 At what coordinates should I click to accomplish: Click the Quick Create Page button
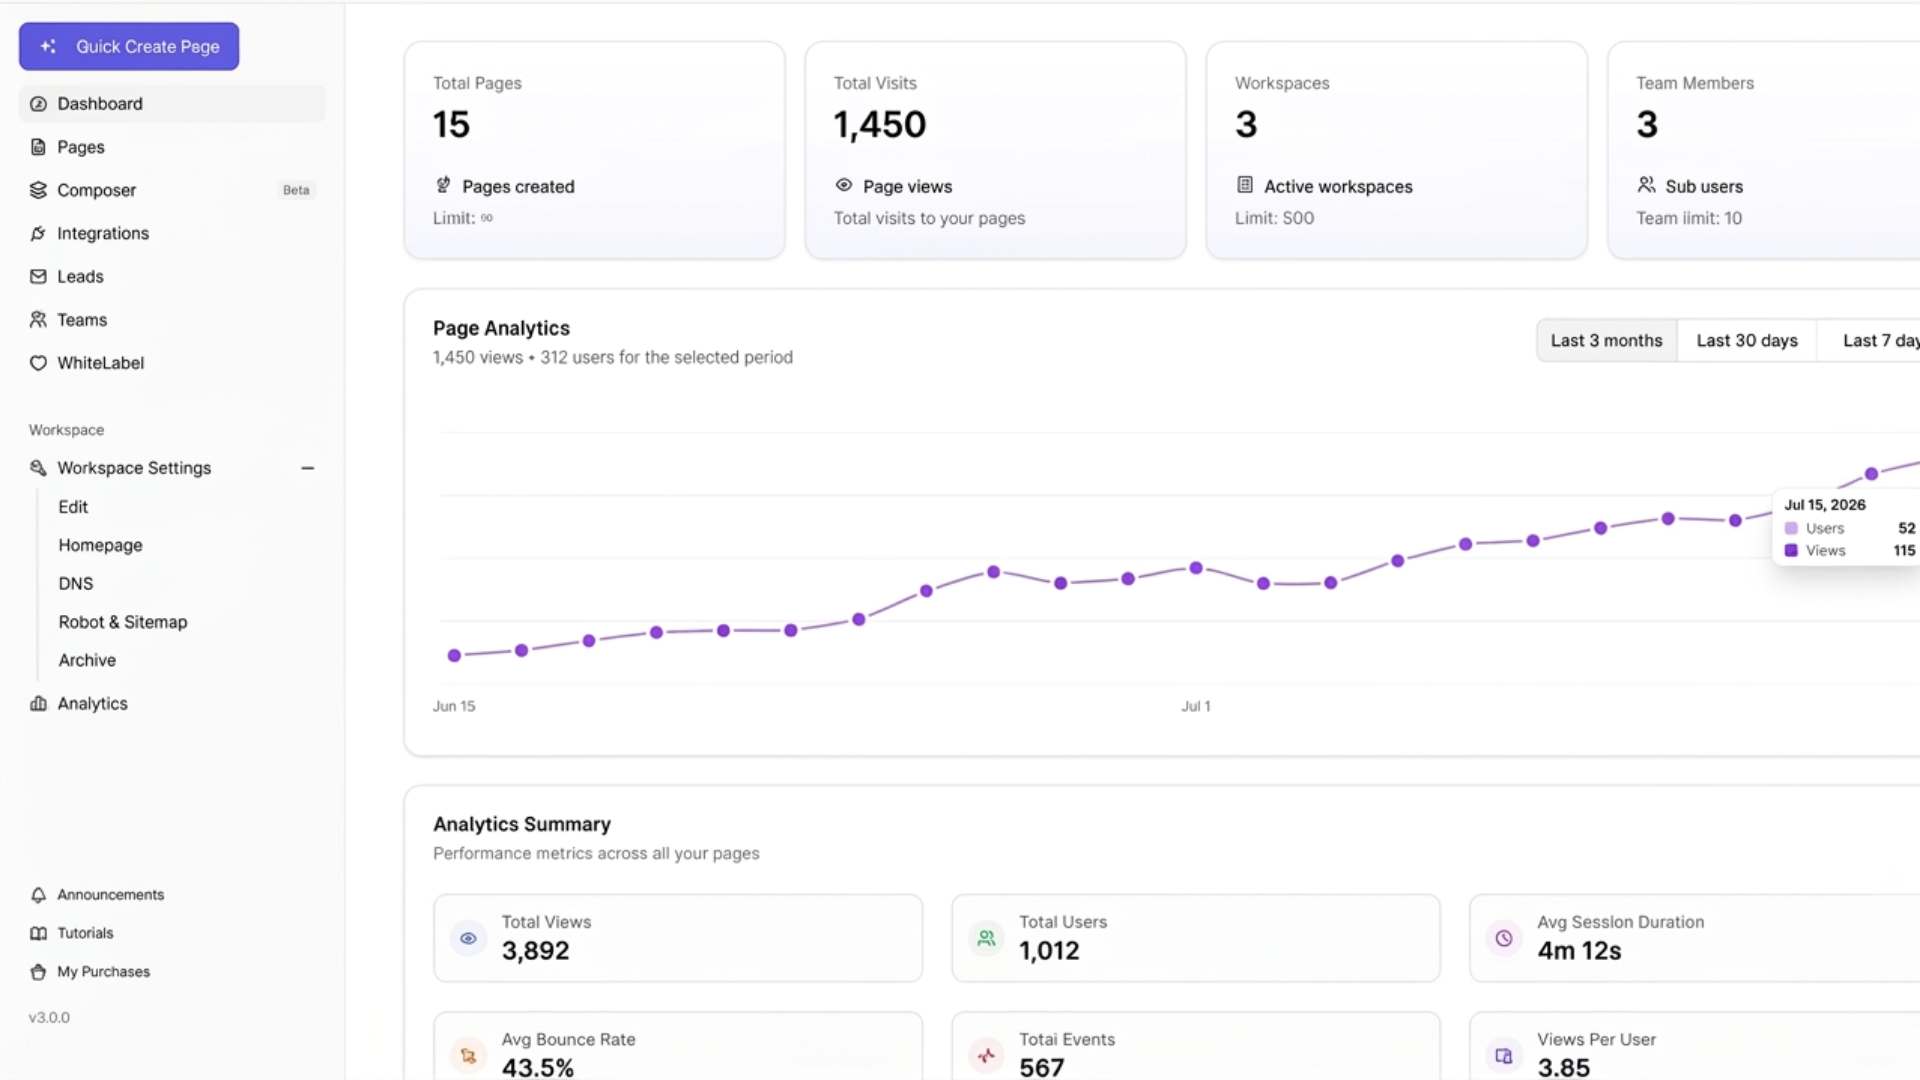click(x=129, y=46)
